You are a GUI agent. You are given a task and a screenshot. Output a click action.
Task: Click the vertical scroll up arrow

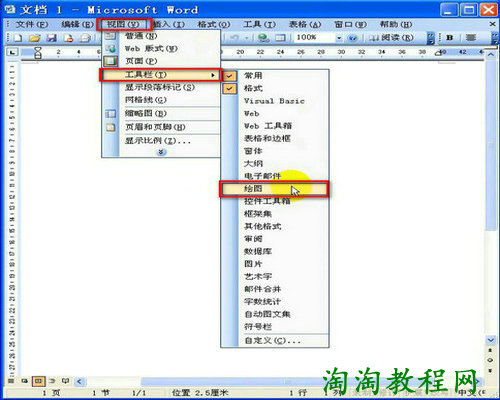click(x=491, y=54)
